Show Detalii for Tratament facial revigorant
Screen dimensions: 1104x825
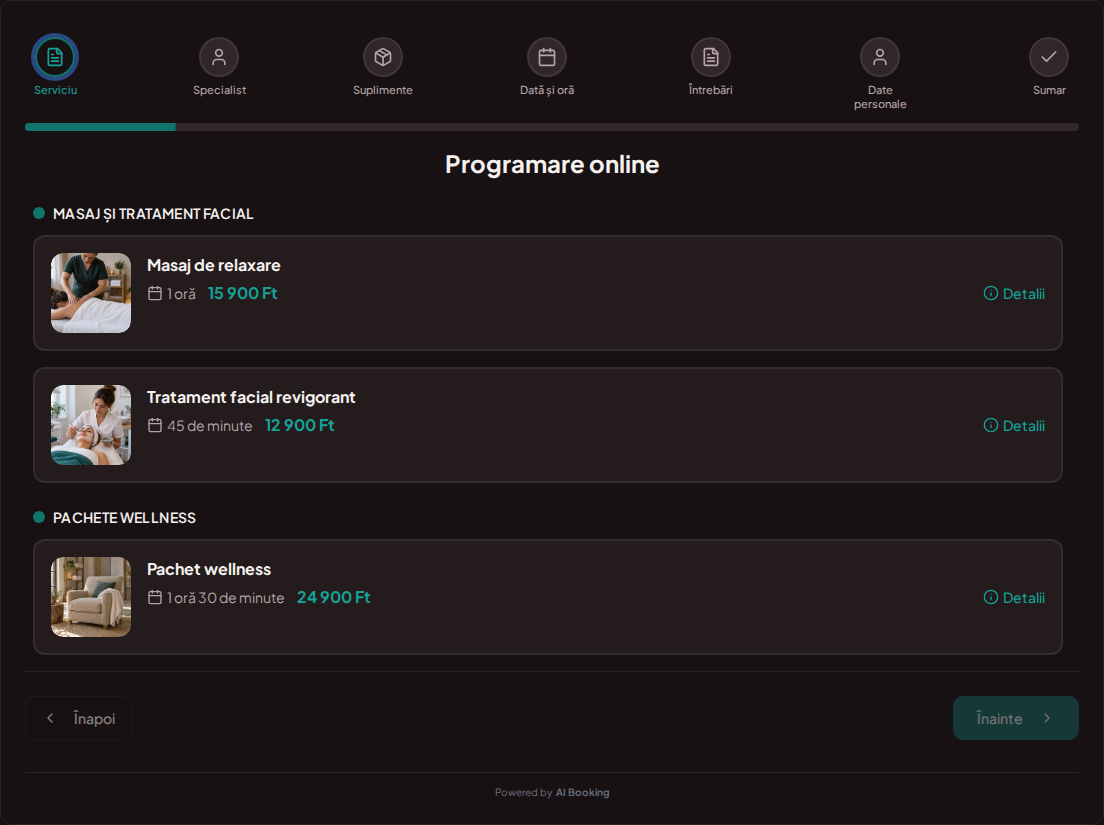(x=1014, y=426)
